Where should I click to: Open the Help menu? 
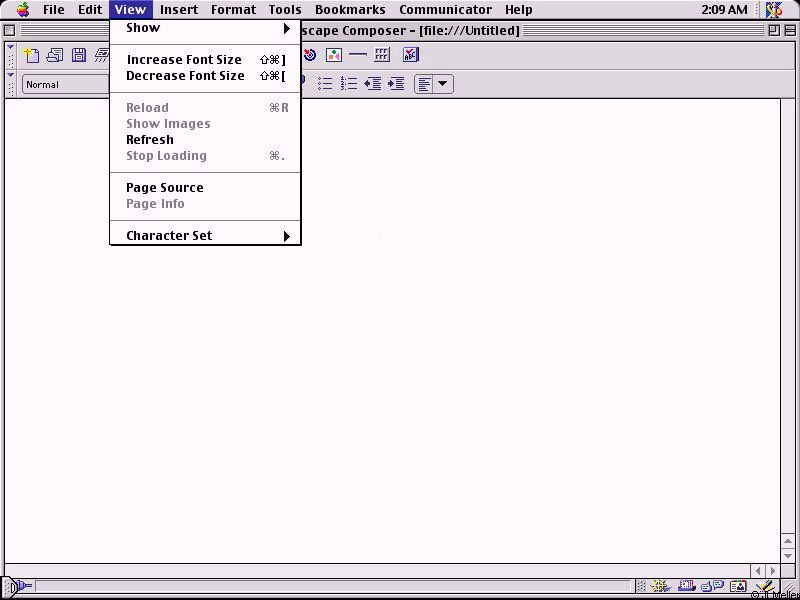pos(518,10)
